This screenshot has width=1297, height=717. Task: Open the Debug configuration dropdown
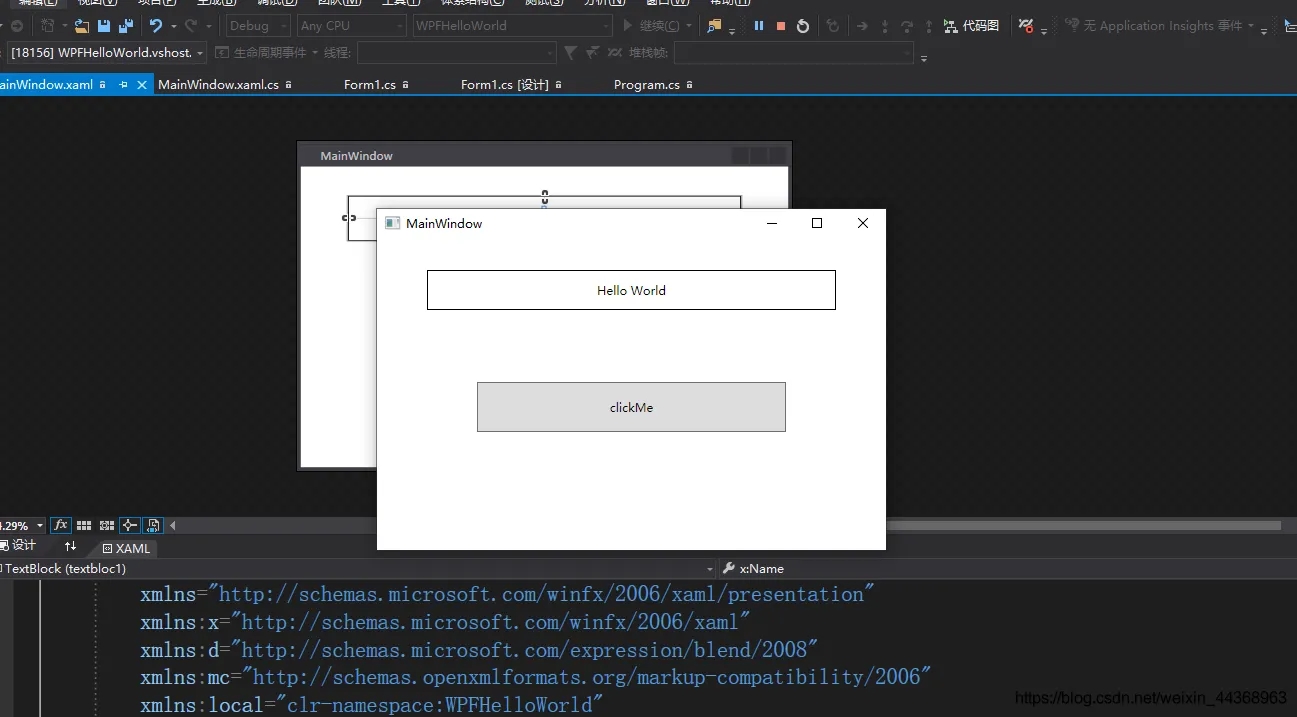click(x=258, y=26)
